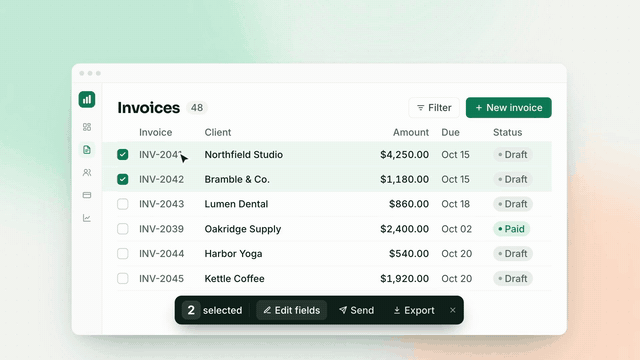Click the $860.00 amount

coord(409,204)
